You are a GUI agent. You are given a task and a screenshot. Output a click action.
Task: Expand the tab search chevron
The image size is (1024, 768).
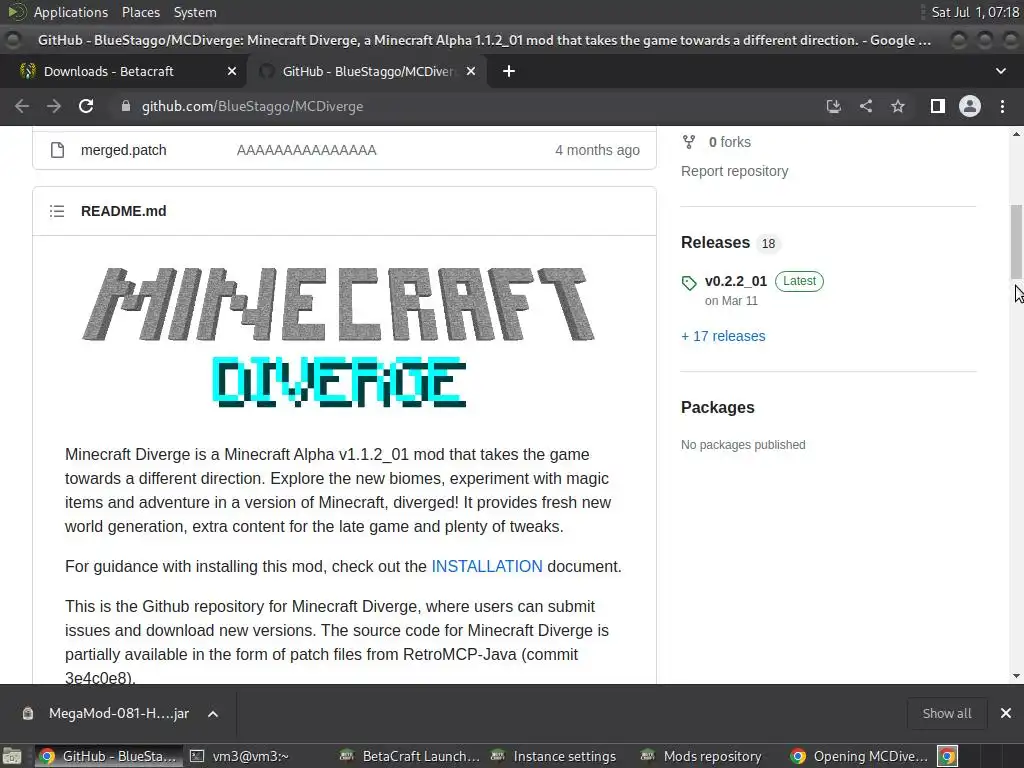click(x=1000, y=71)
